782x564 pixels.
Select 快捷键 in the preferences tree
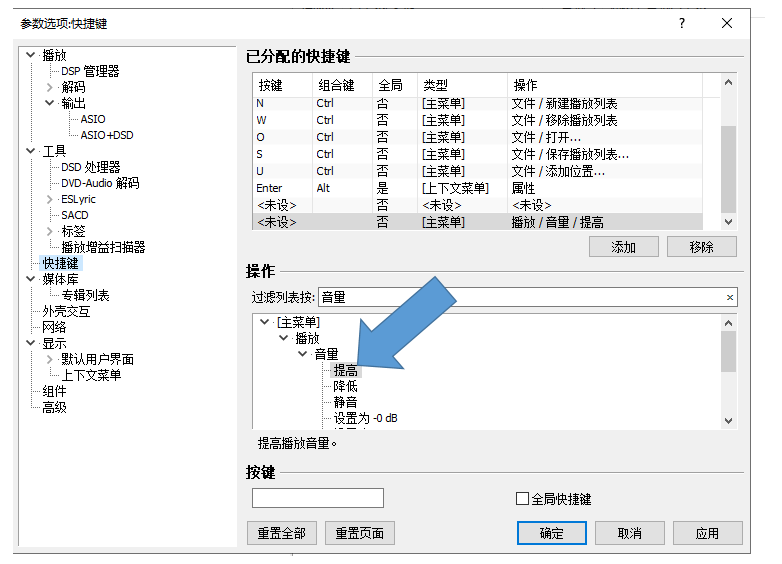[x=60, y=263]
